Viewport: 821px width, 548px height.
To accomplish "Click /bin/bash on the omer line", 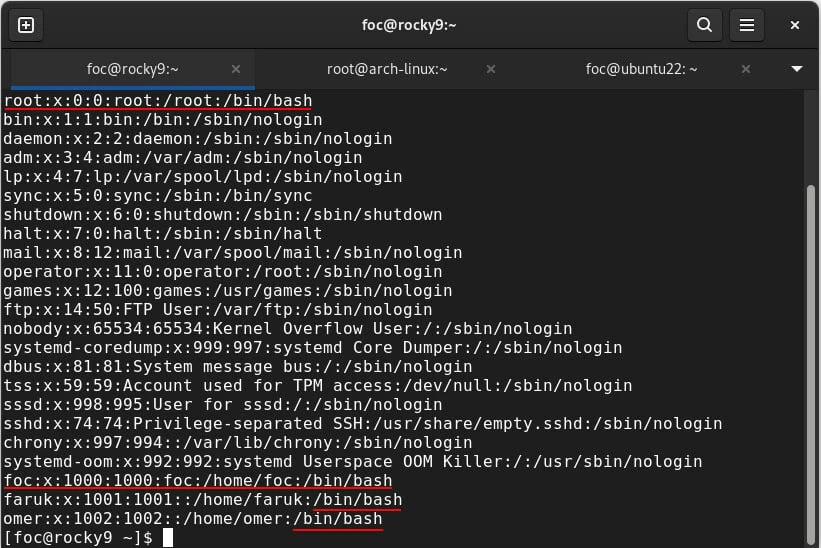I will [x=337, y=519].
